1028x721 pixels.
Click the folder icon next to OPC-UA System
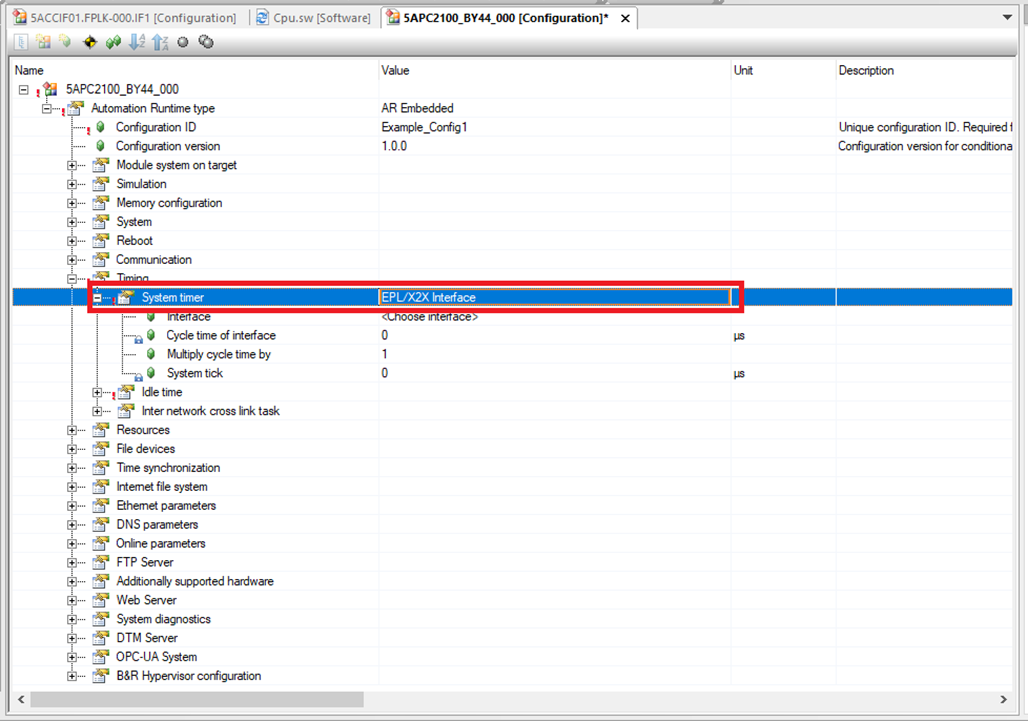click(100, 657)
